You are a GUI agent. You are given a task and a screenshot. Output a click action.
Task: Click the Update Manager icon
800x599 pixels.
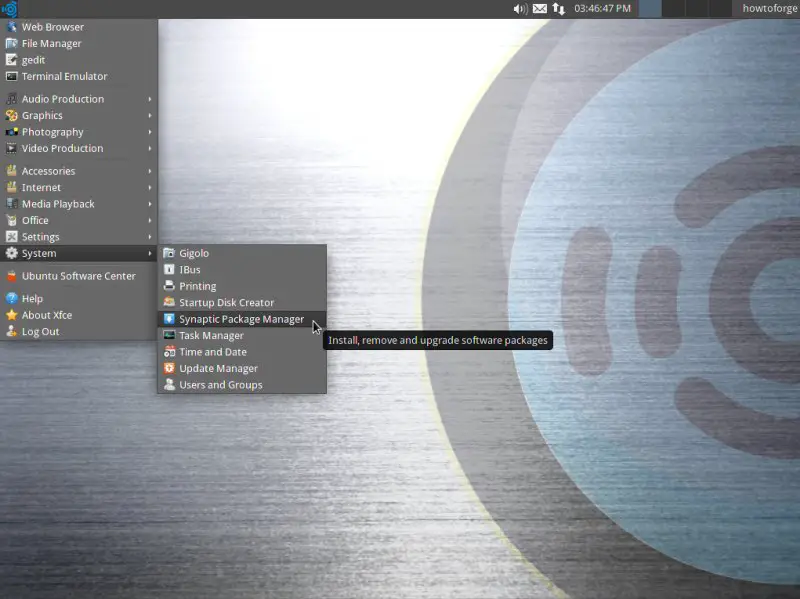[x=169, y=368]
